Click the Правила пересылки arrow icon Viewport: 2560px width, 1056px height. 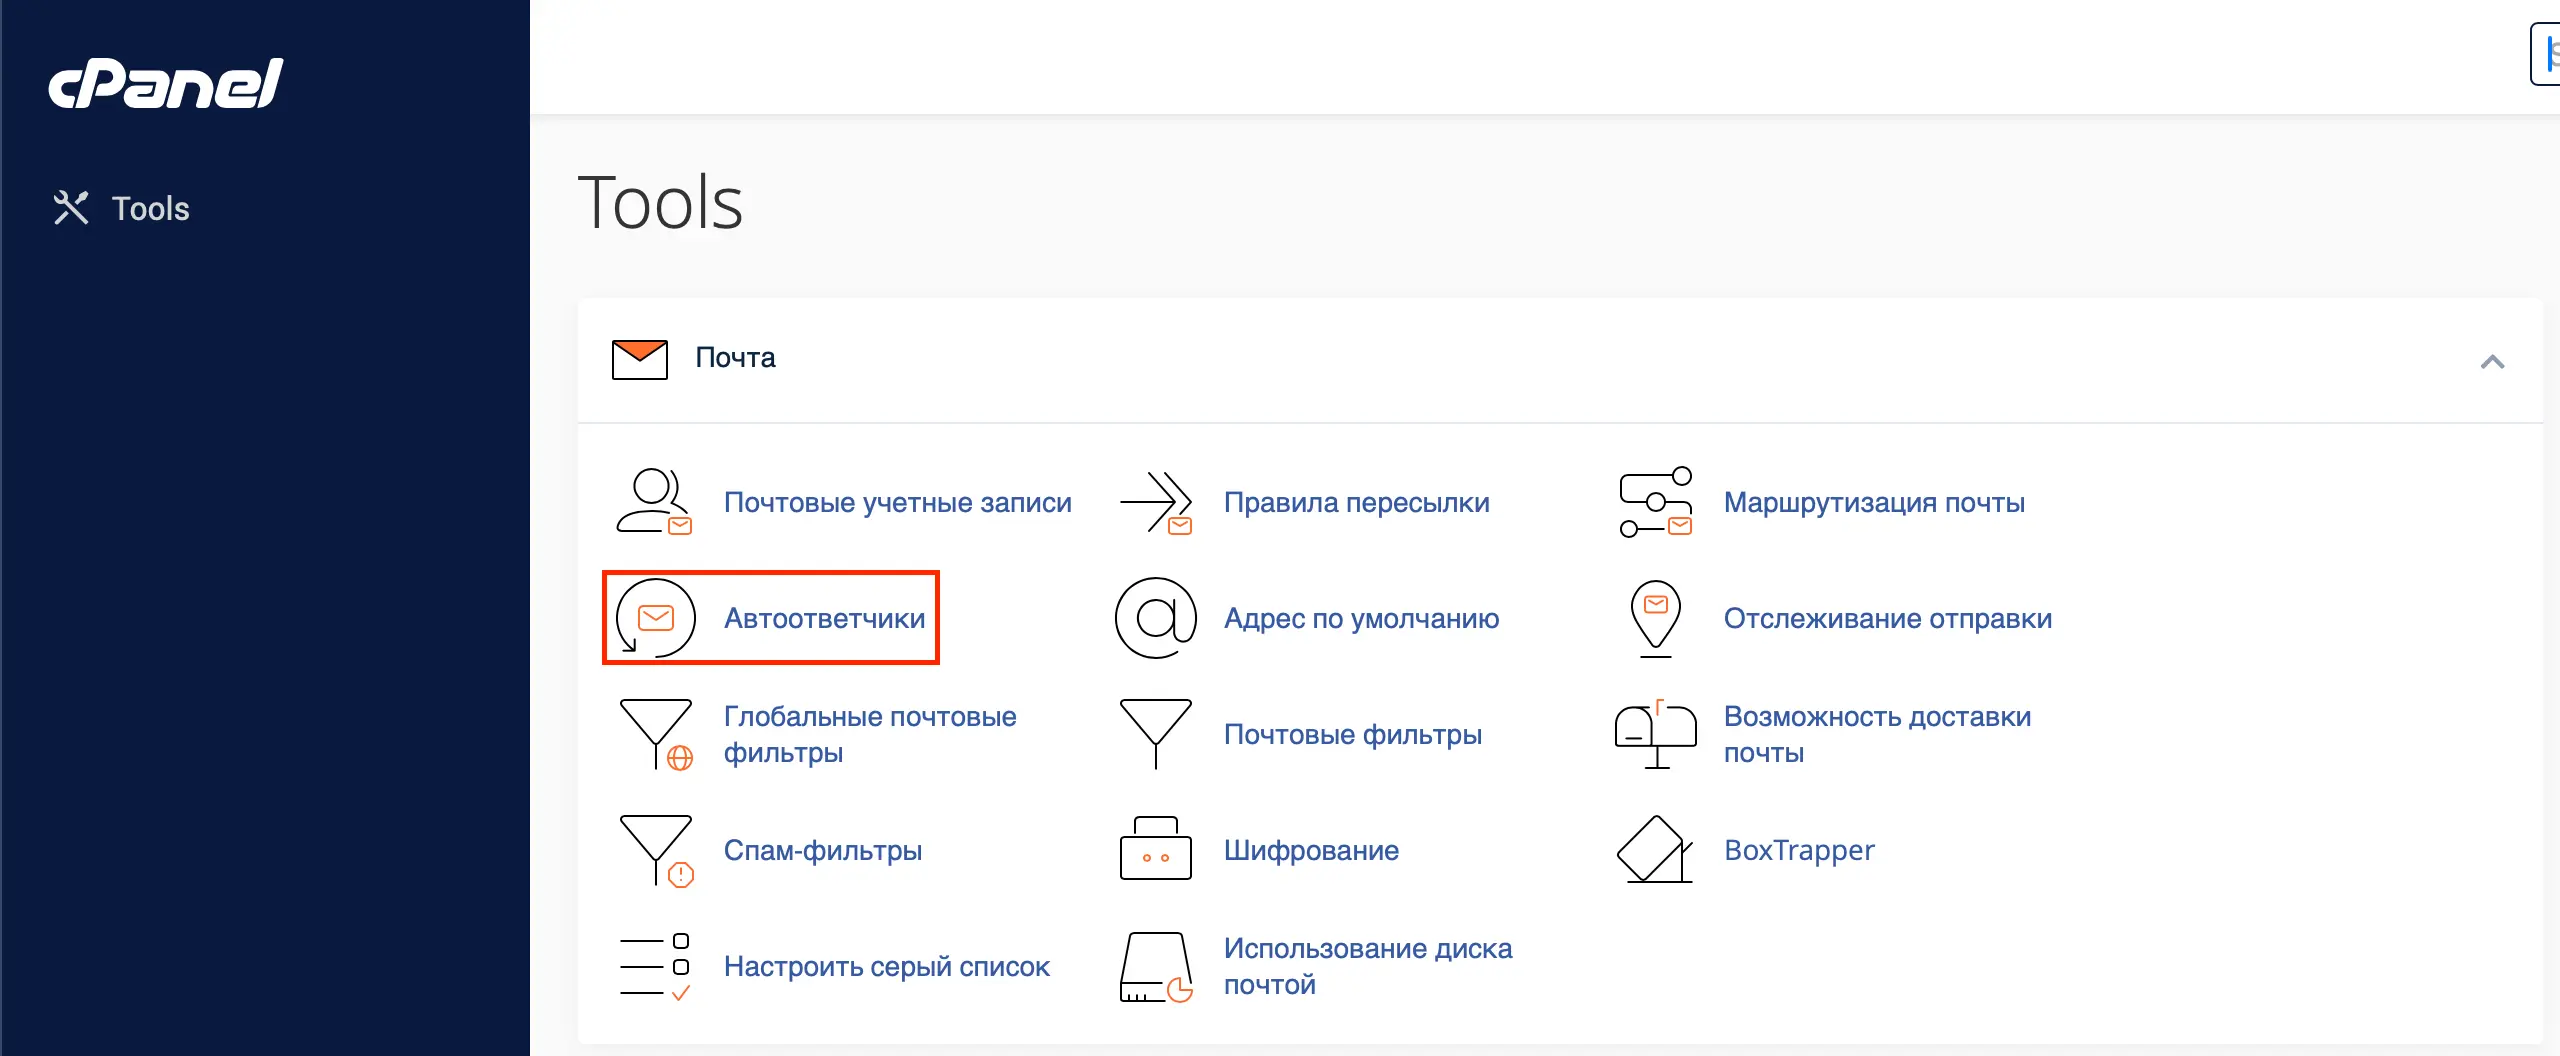1156,502
